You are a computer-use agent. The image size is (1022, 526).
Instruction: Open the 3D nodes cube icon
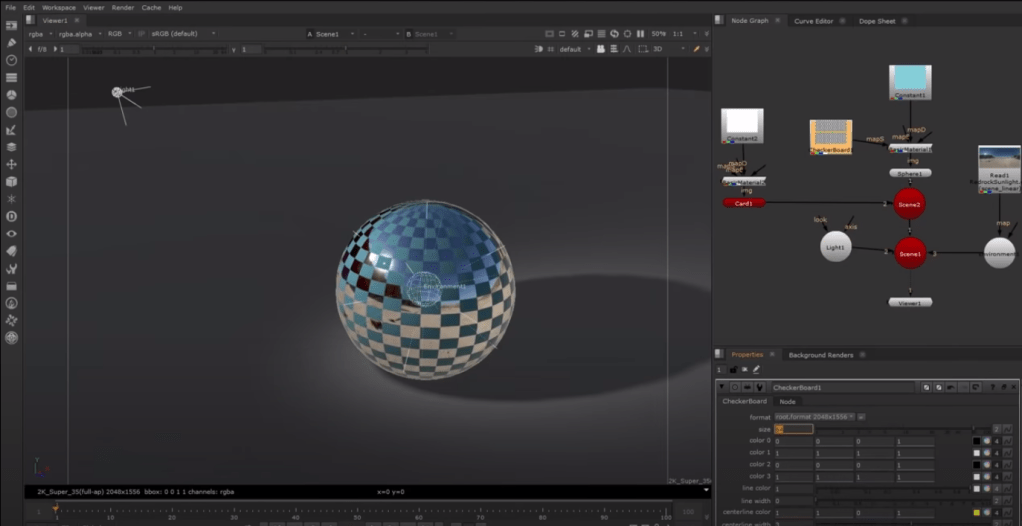coord(12,182)
